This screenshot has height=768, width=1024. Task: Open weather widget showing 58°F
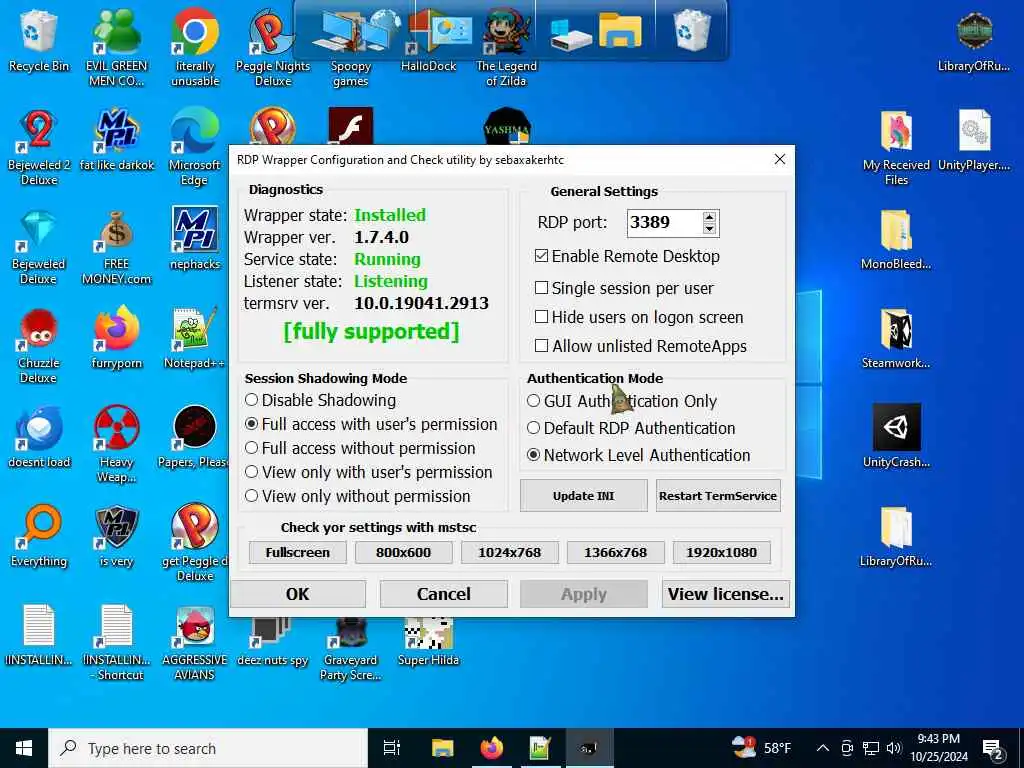(x=761, y=748)
